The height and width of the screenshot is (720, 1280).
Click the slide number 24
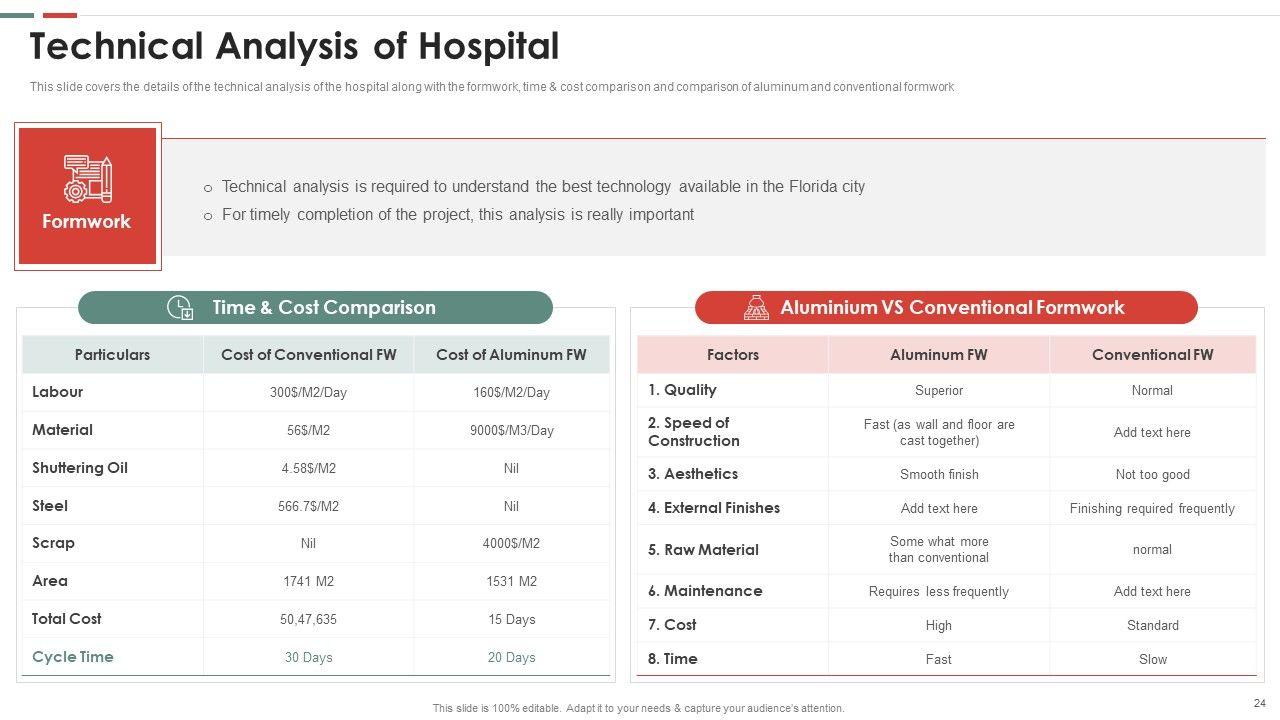point(1258,704)
